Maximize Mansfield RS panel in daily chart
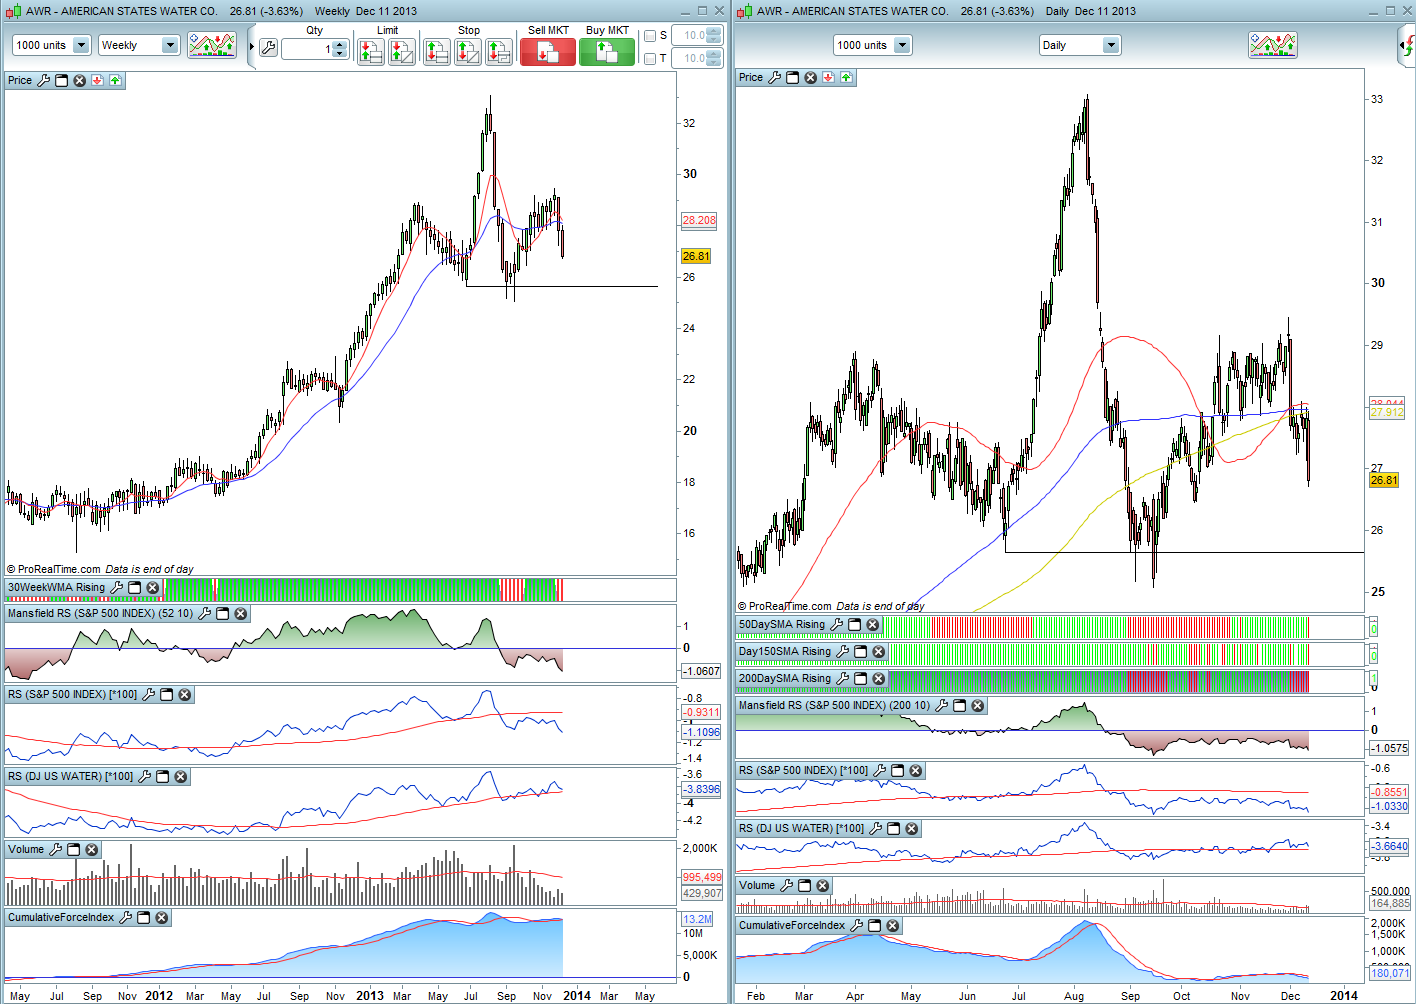Screen dimensions: 1416x1004 click(x=960, y=706)
